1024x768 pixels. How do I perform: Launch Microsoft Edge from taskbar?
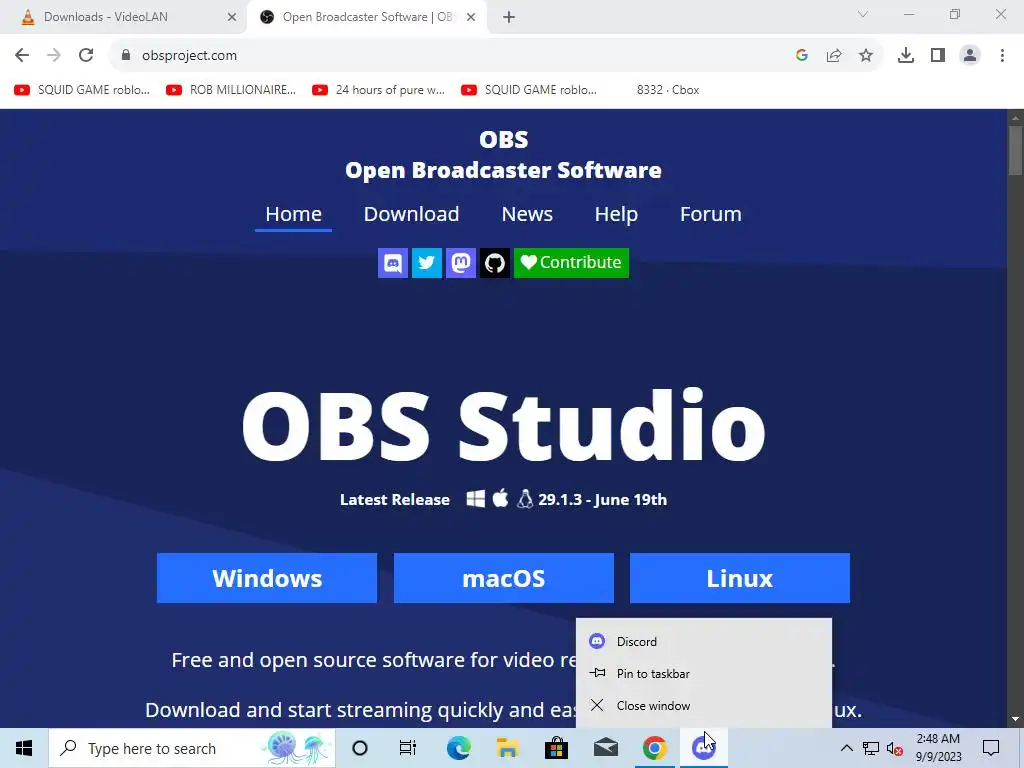pos(458,748)
